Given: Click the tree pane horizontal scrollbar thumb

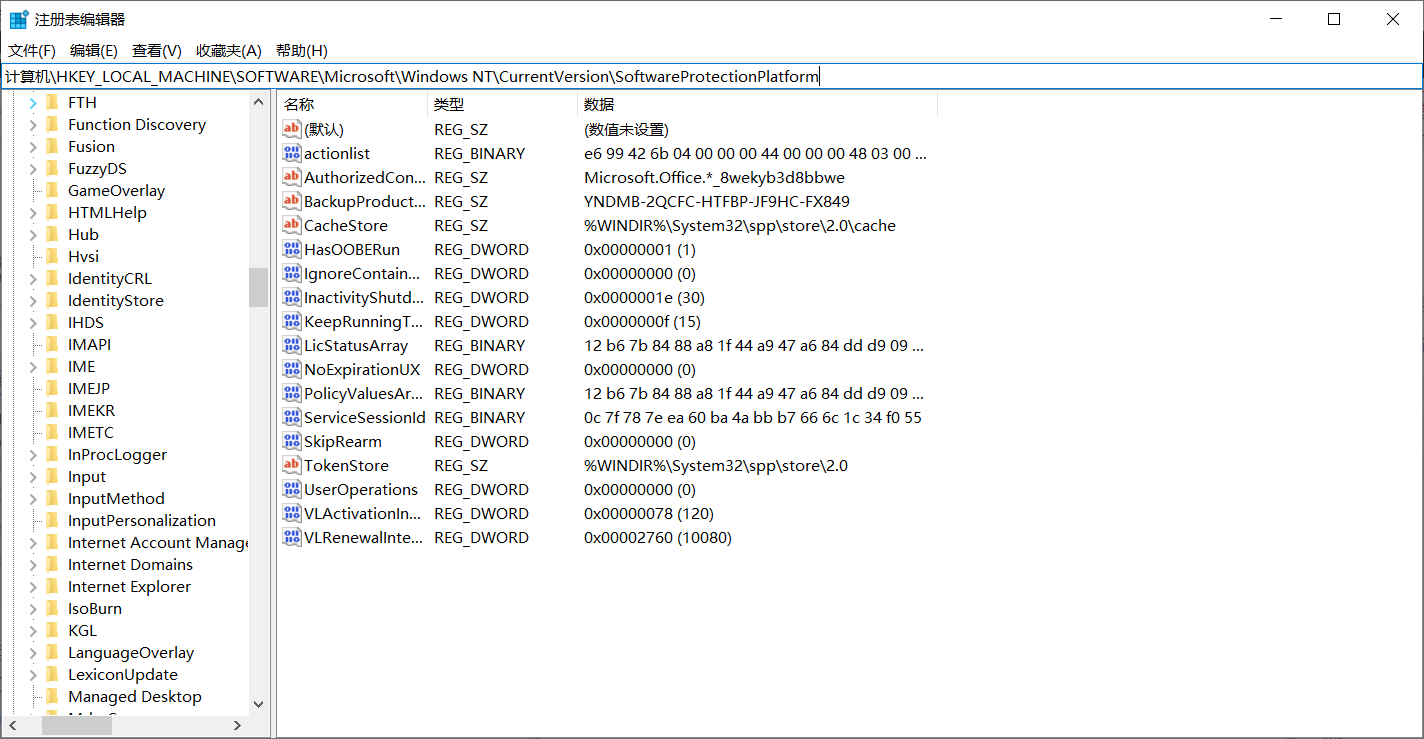Looking at the screenshot, I should coord(76,726).
